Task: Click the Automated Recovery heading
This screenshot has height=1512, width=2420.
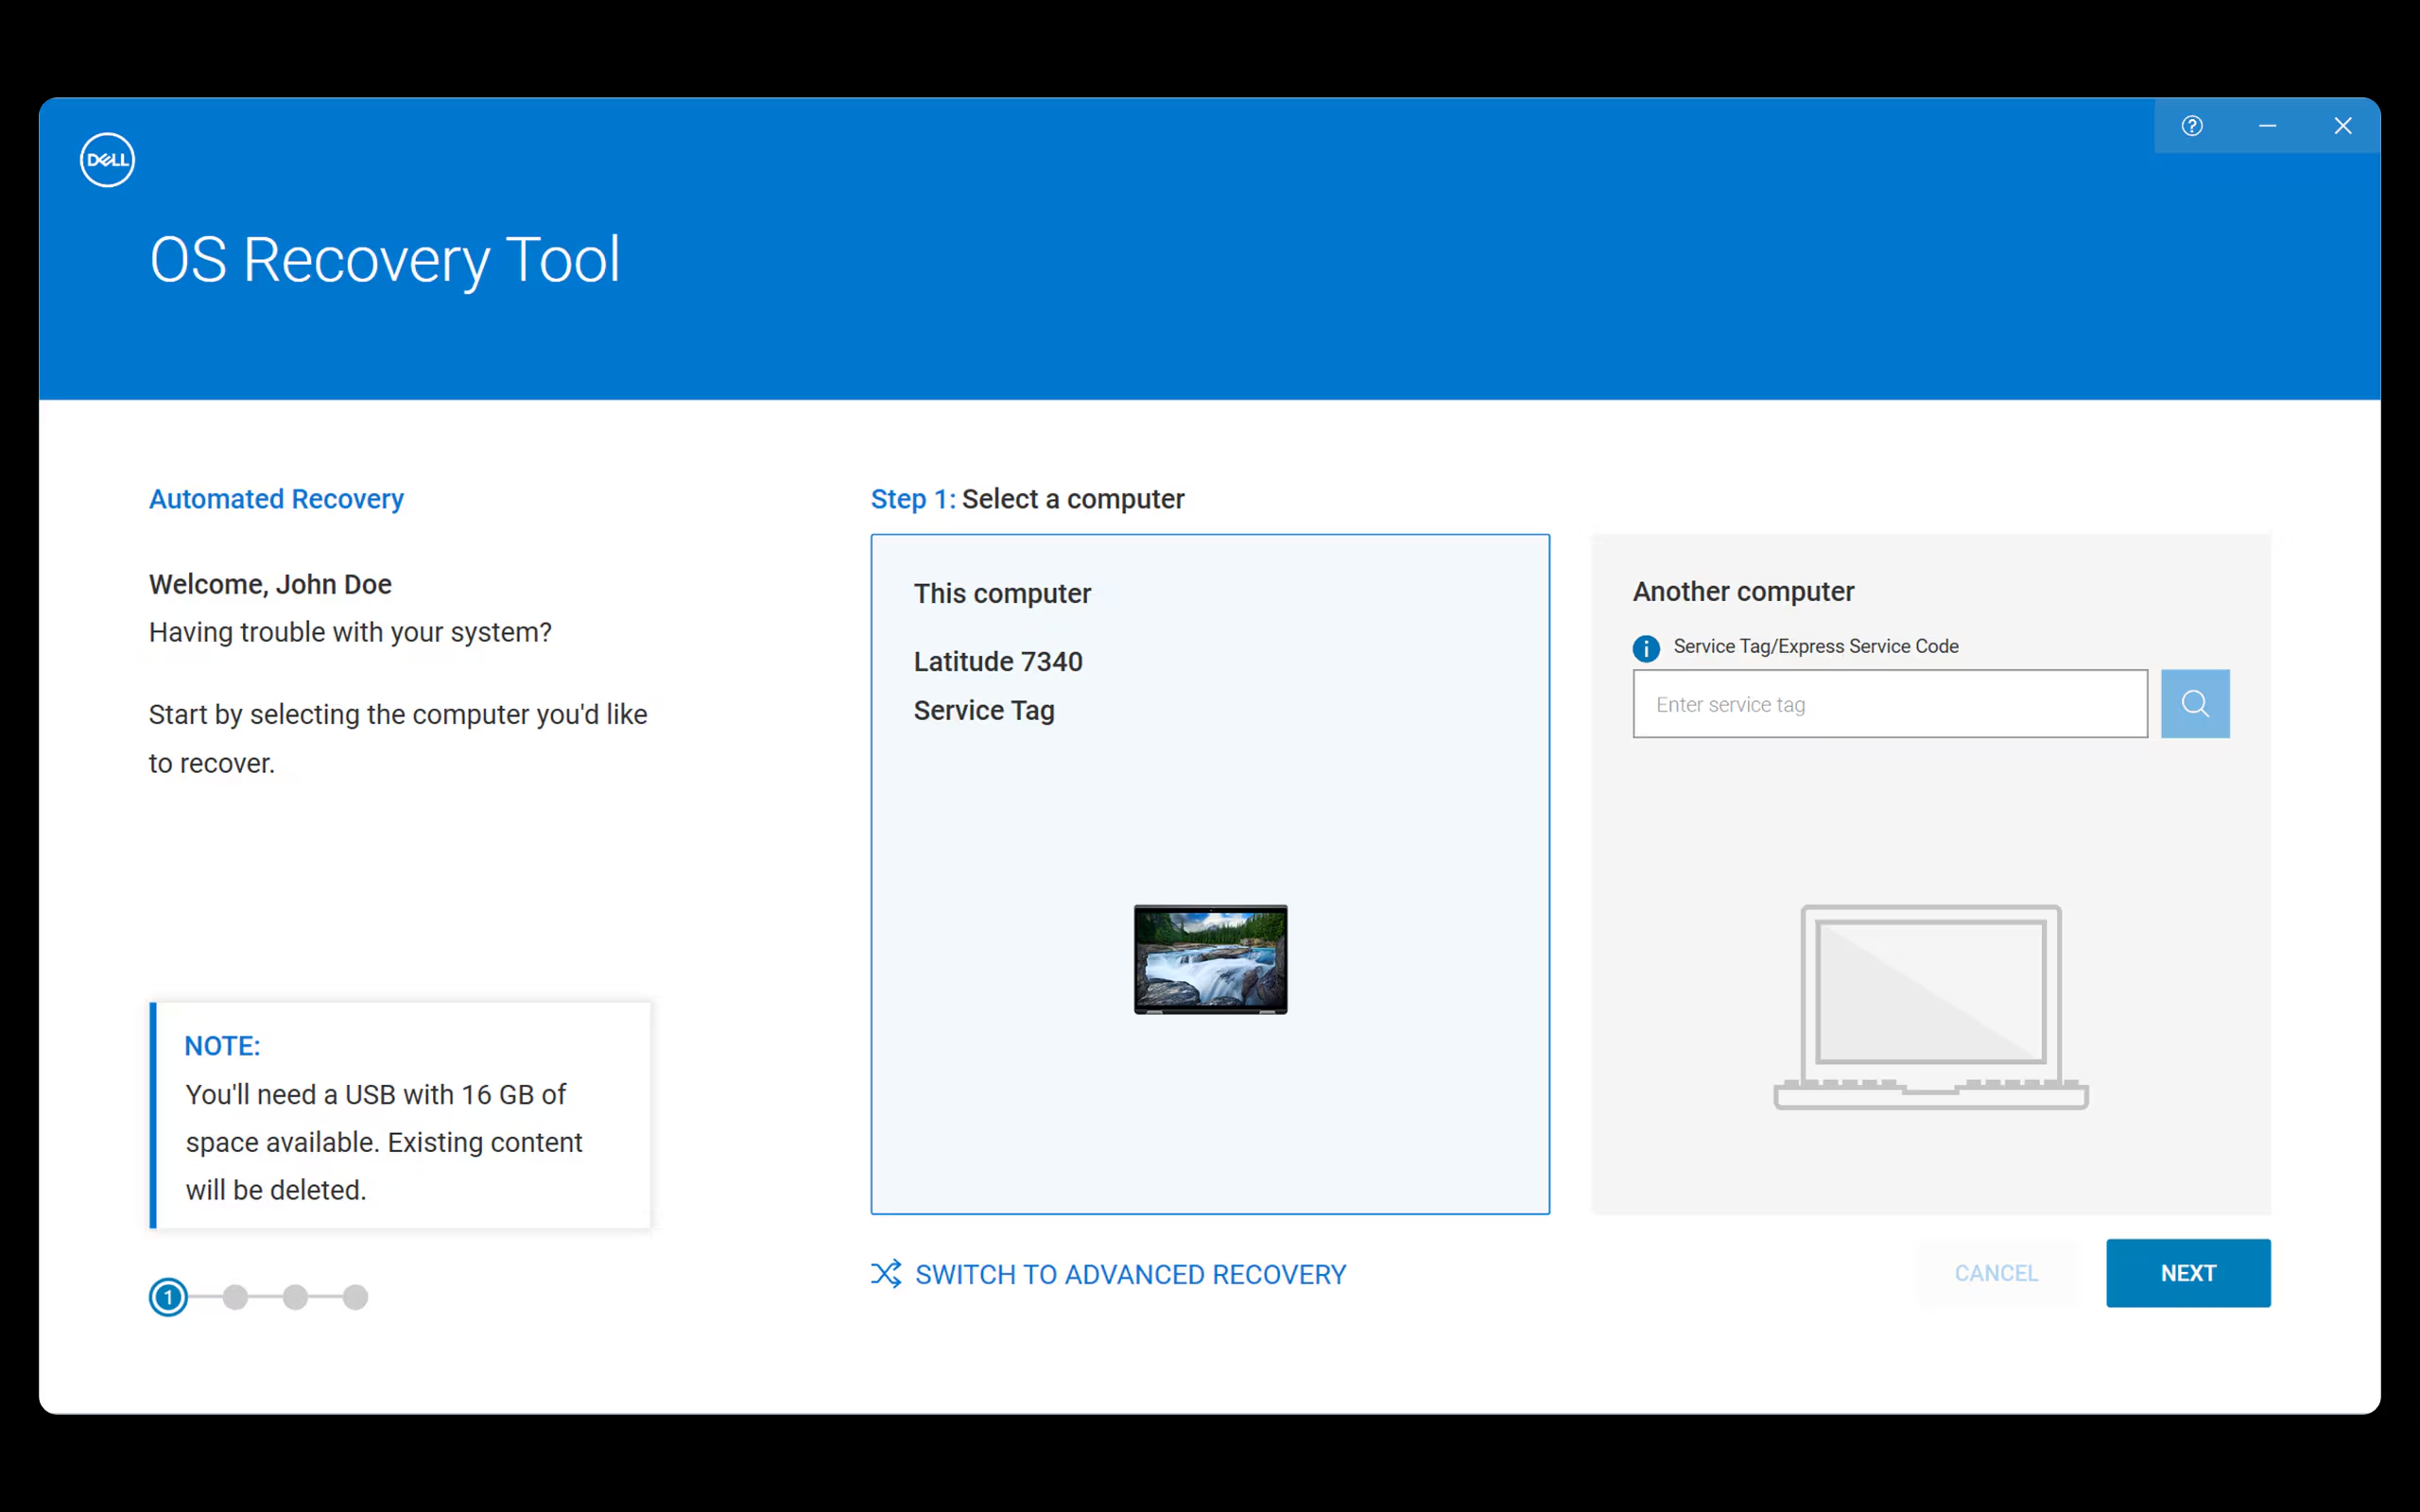Action: pyautogui.click(x=276, y=499)
